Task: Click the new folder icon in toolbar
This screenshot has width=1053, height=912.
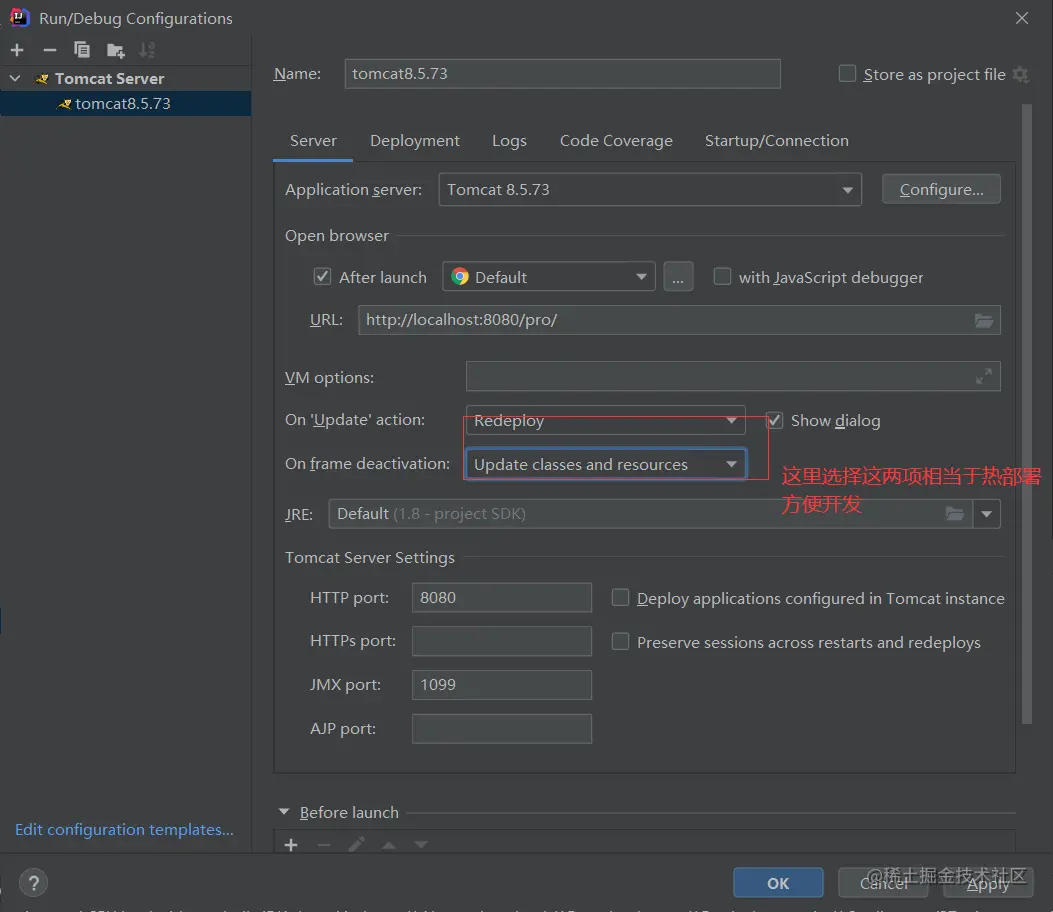Action: click(116, 50)
